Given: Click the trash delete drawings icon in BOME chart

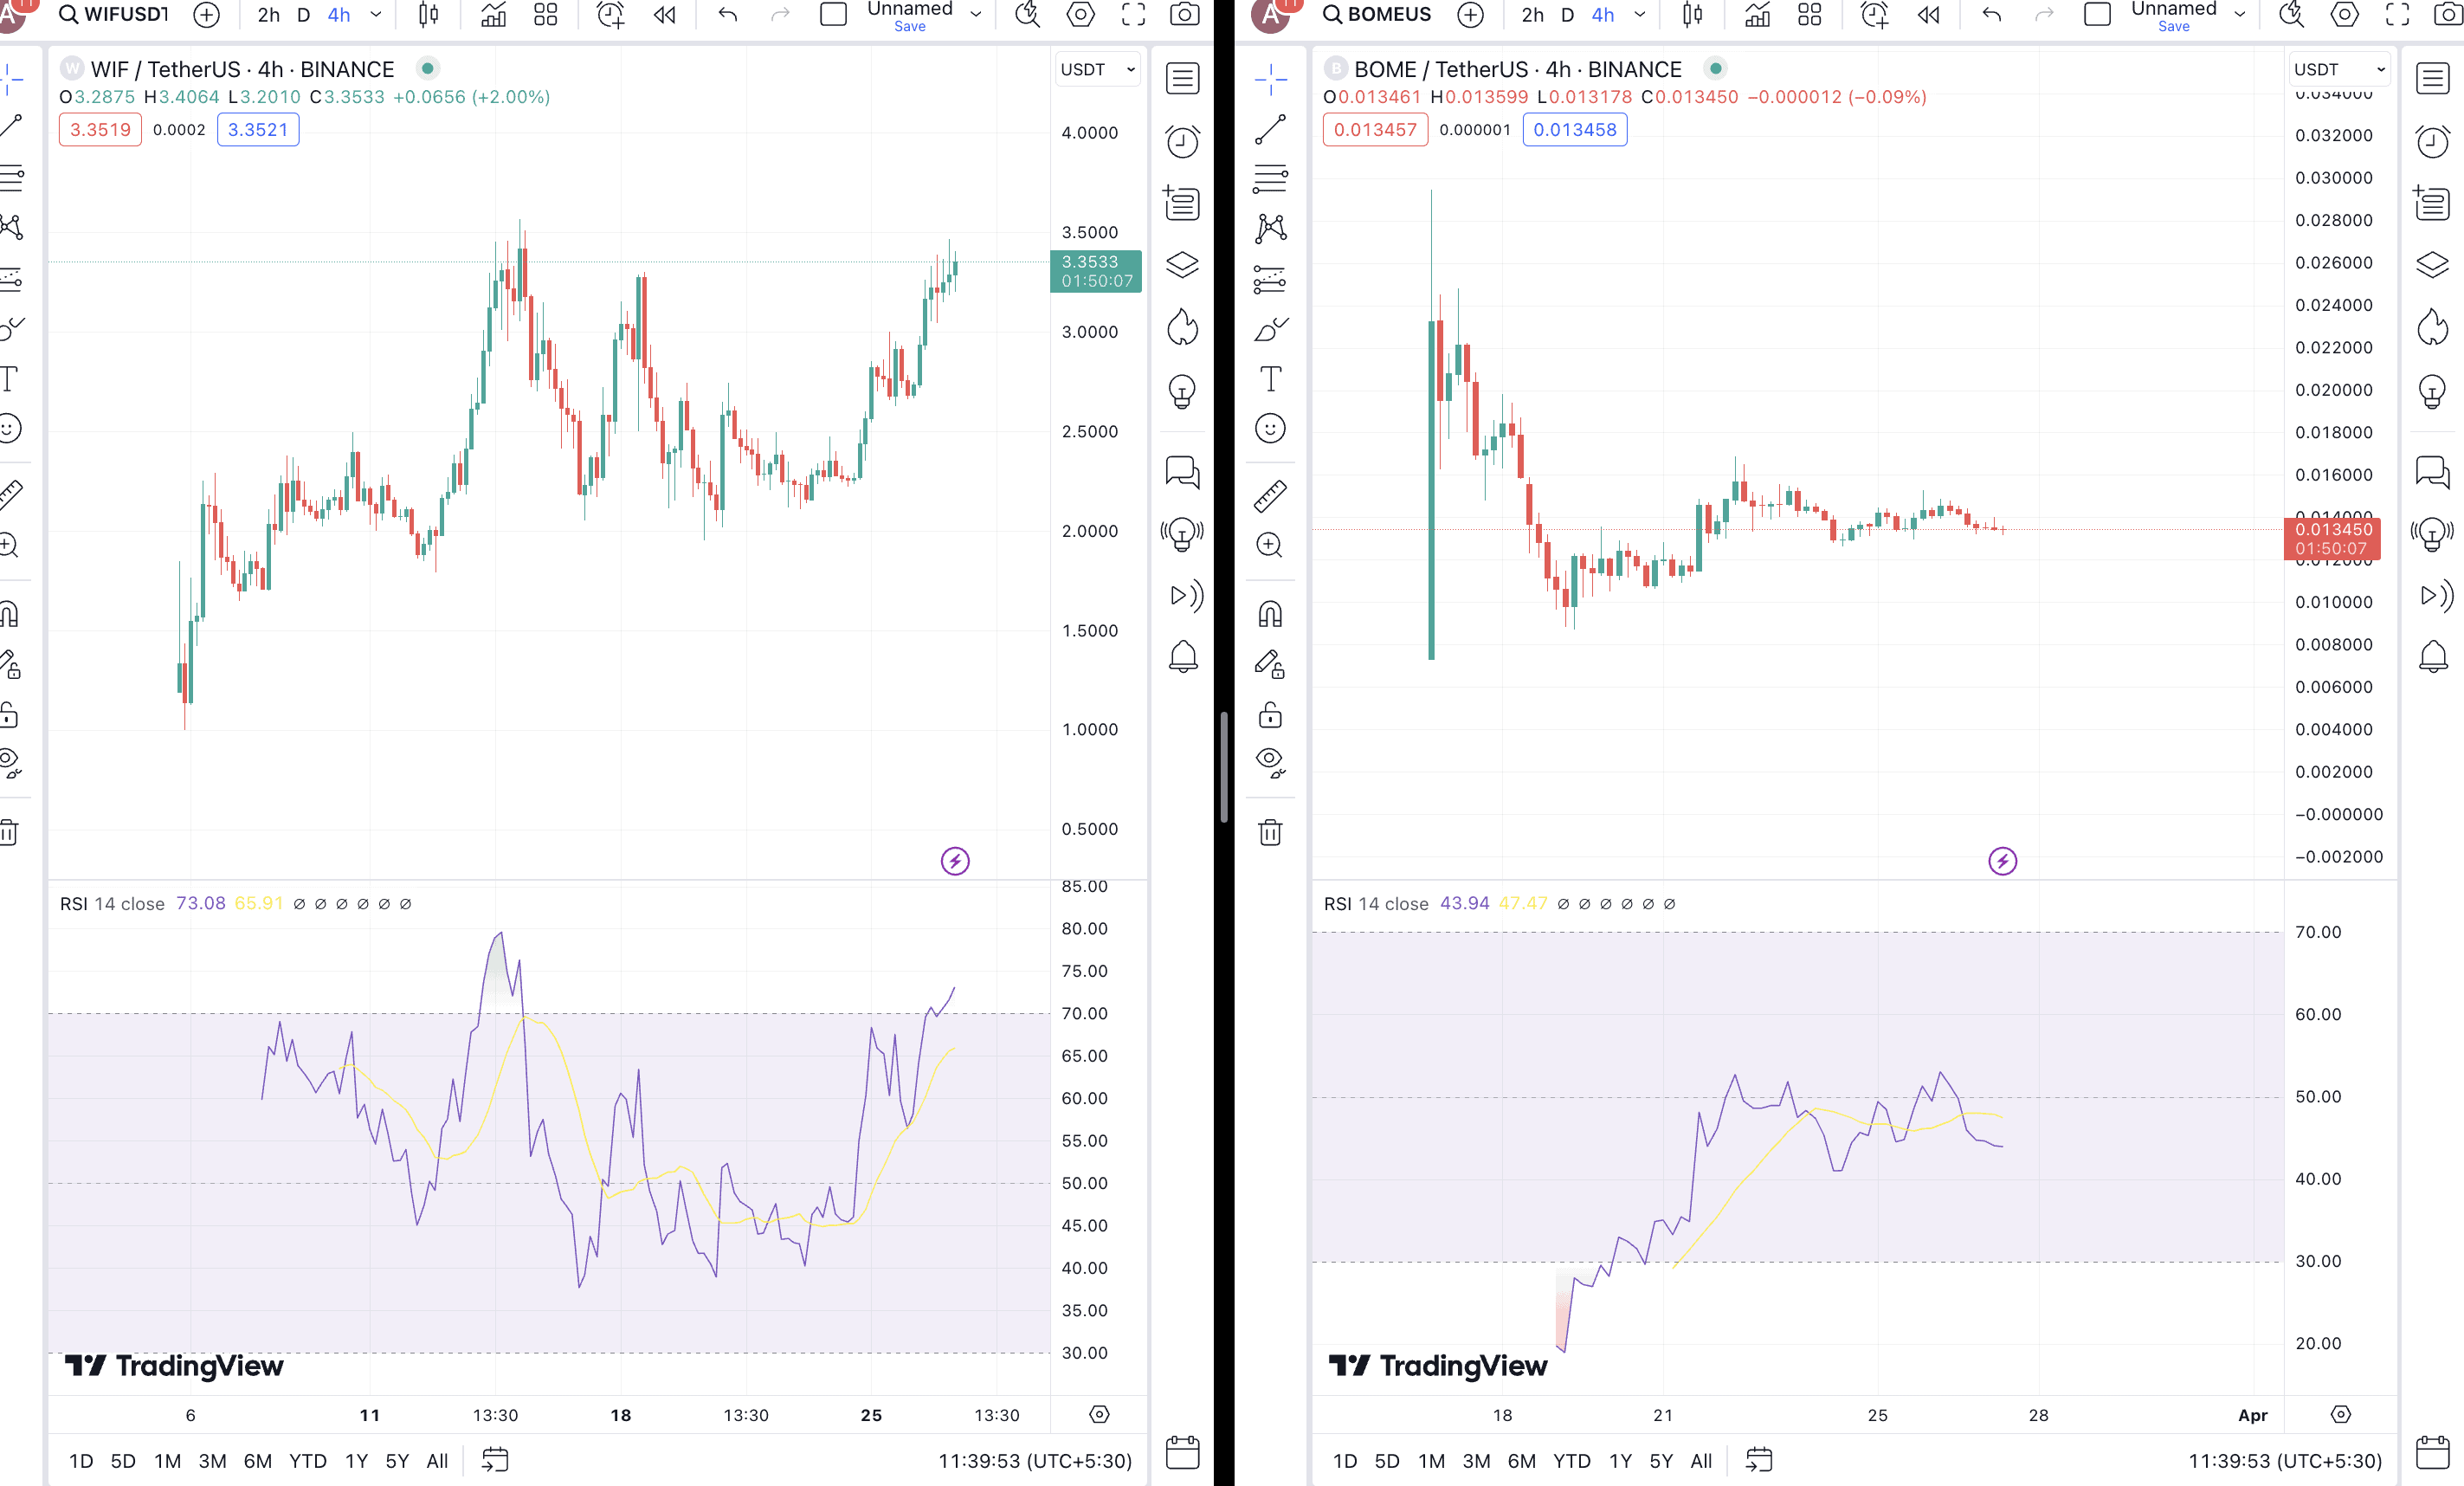Looking at the screenshot, I should pyautogui.click(x=1270, y=832).
